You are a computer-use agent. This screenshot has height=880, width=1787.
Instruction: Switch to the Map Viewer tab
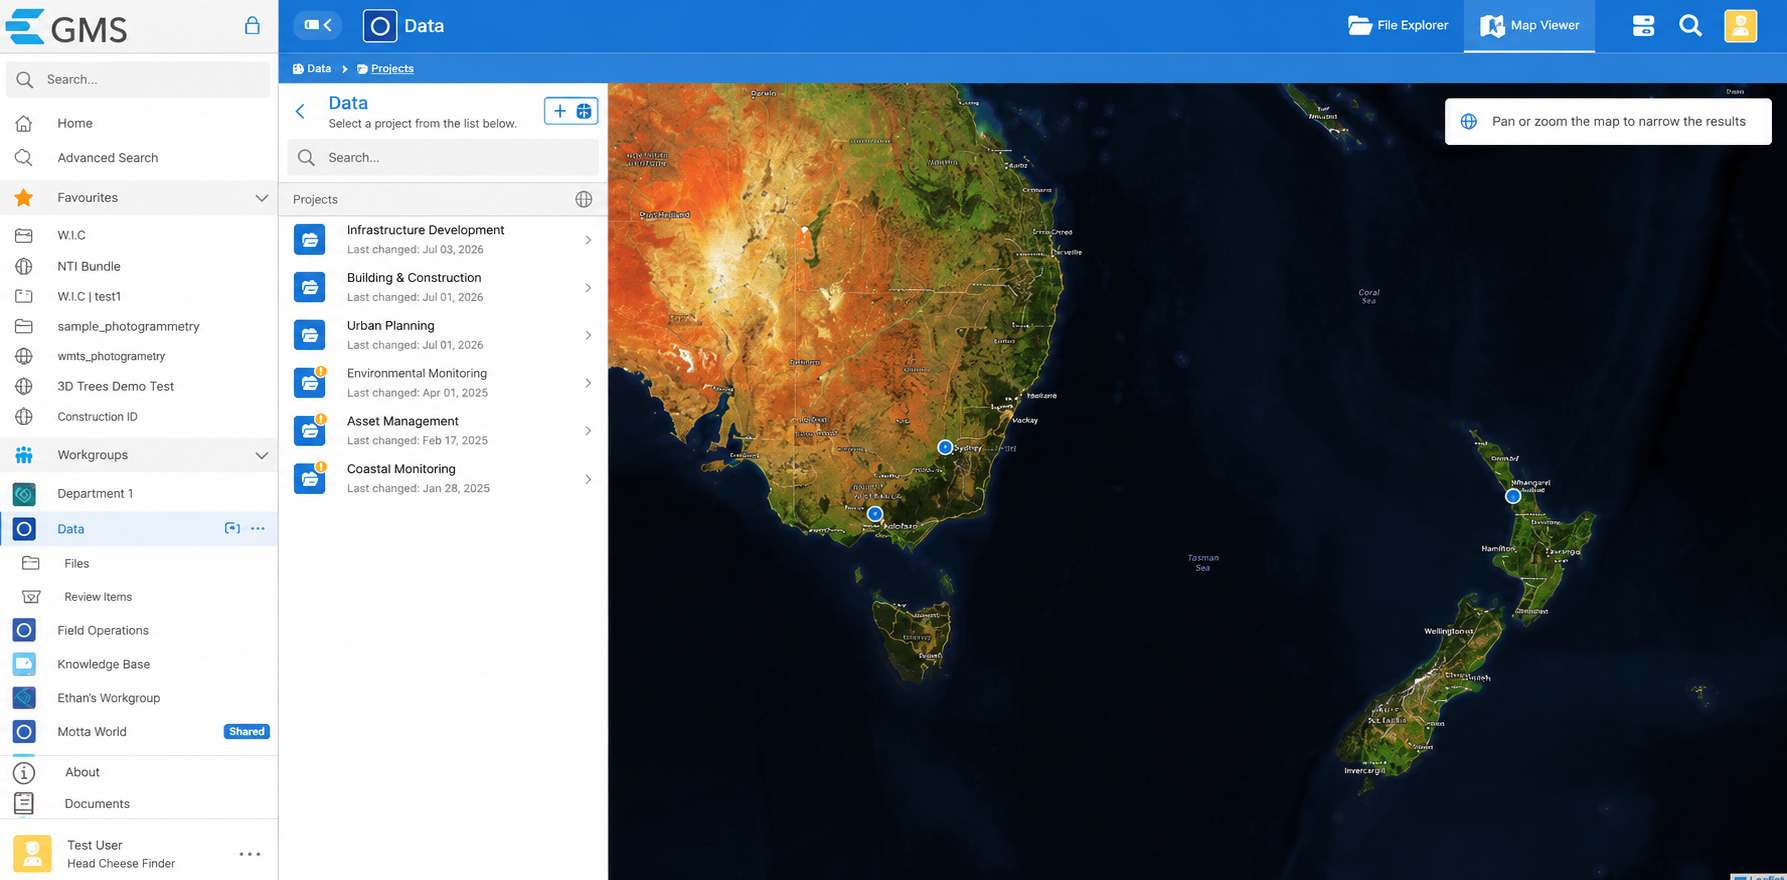coord(1530,26)
